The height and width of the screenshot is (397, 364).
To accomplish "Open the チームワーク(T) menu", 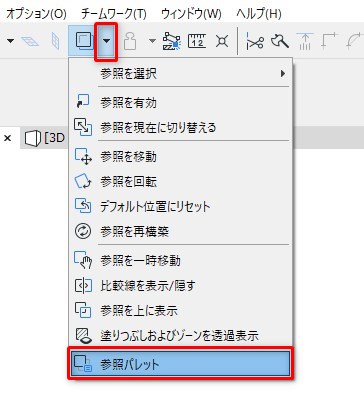I will (x=114, y=14).
